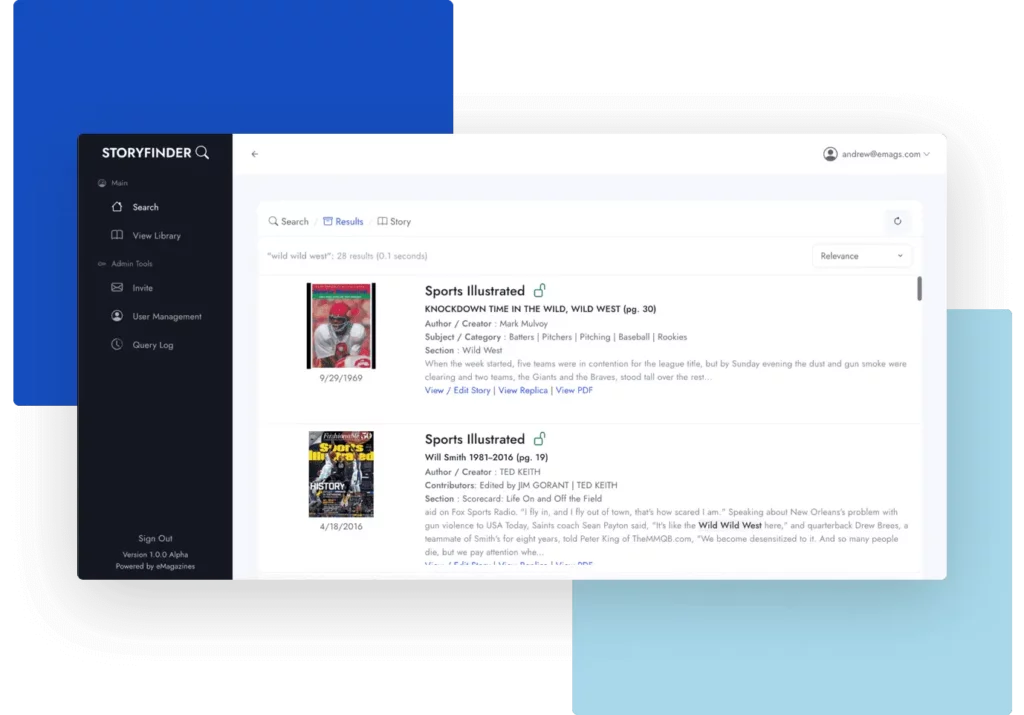Click the user avatar icon at top right
The image size is (1024, 715).
(830, 154)
